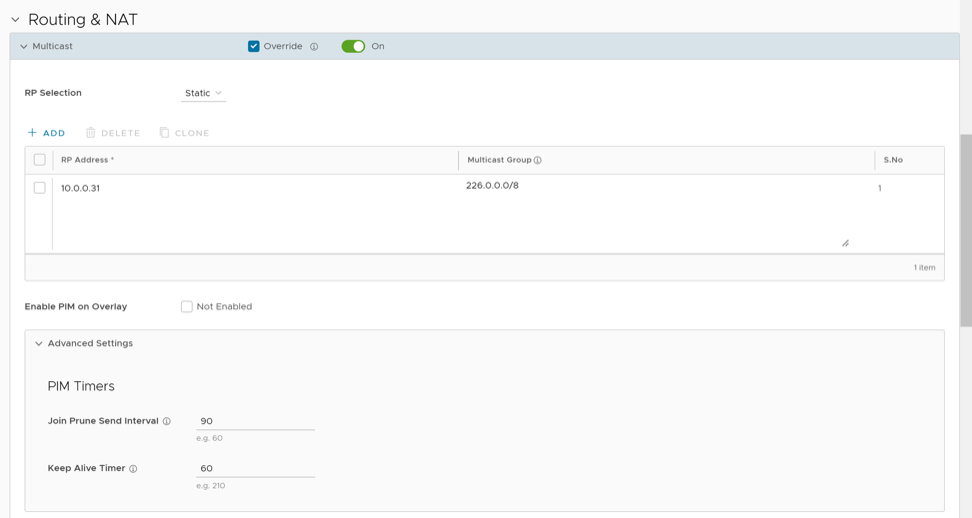
Task: Collapse the Advanced Settings panel
Action: click(39, 344)
